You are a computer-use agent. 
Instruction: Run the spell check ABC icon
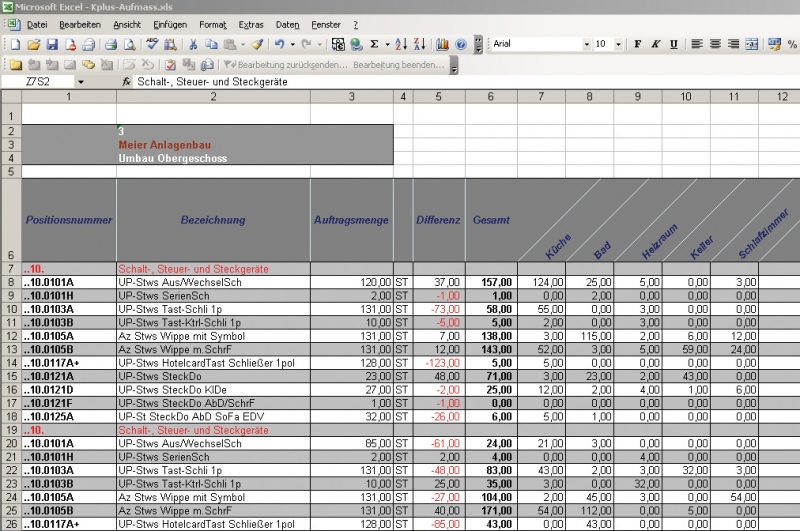(152, 45)
